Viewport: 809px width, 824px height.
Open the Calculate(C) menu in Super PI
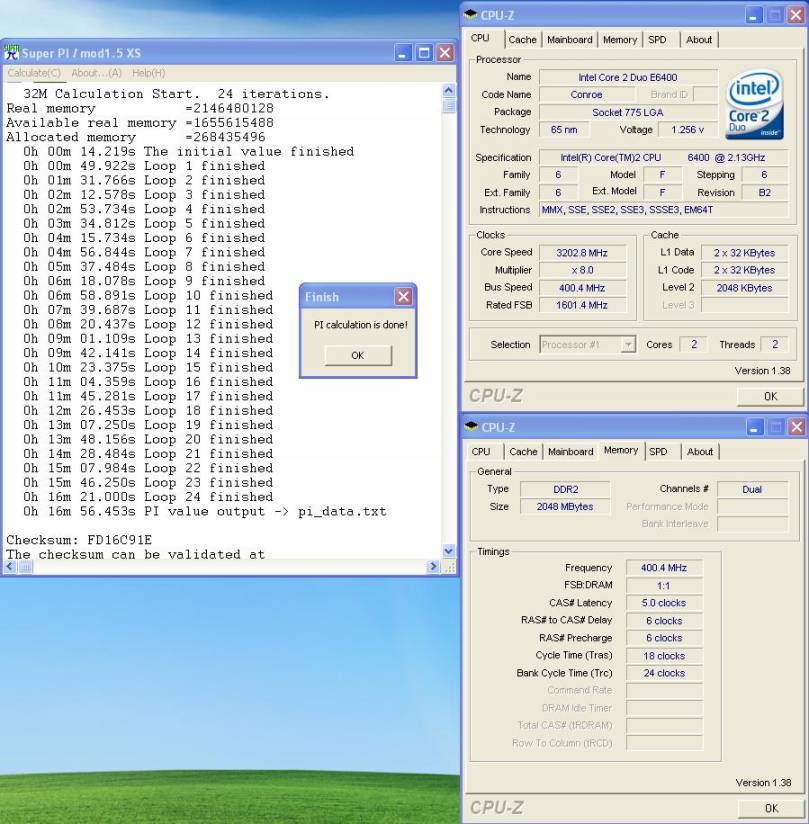tap(34, 73)
